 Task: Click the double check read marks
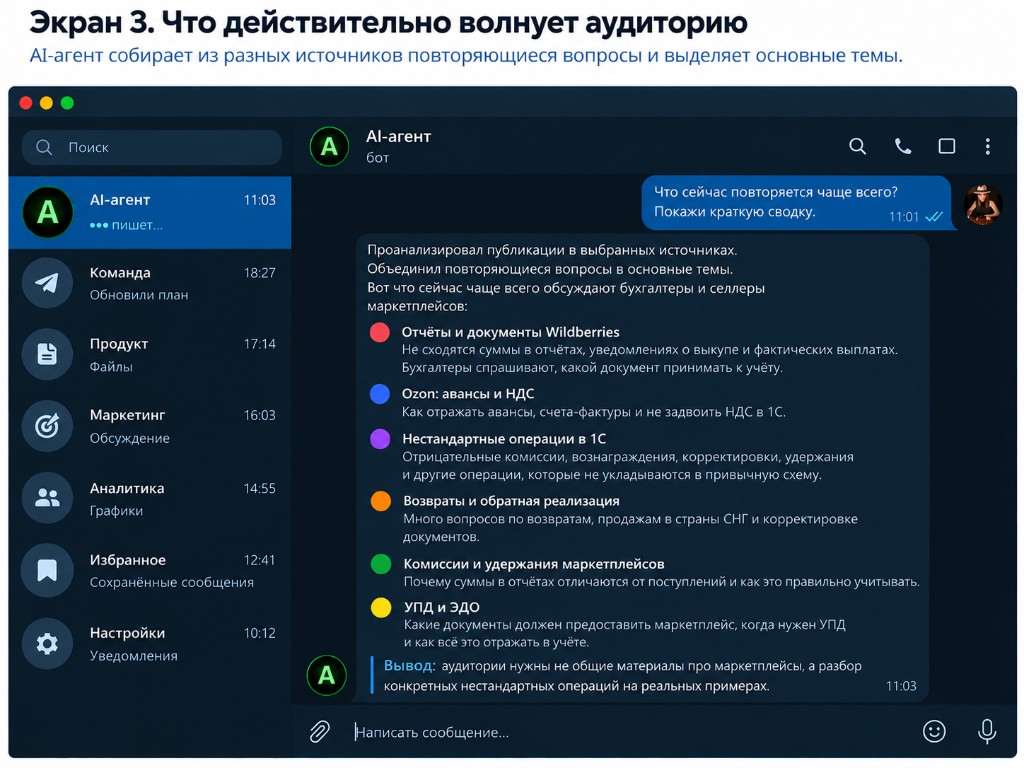[x=935, y=217]
